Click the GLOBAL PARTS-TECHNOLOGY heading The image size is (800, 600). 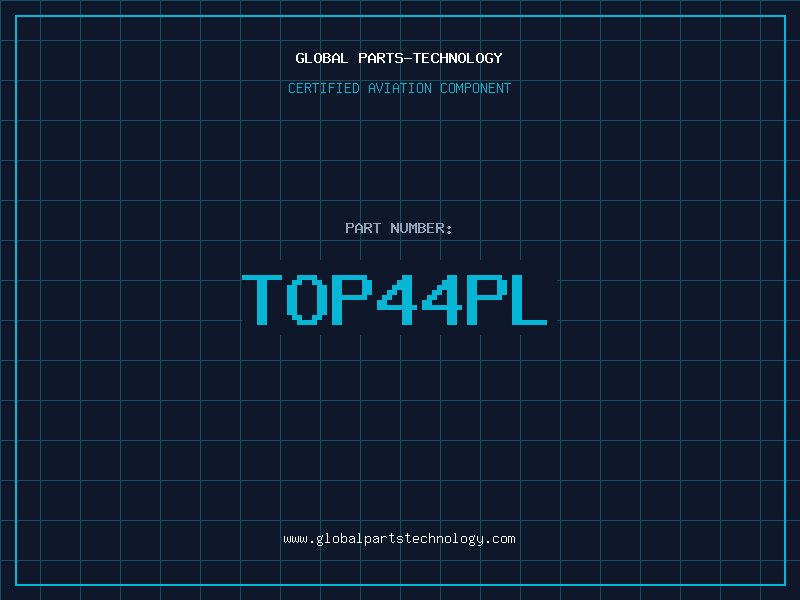[x=399, y=58]
